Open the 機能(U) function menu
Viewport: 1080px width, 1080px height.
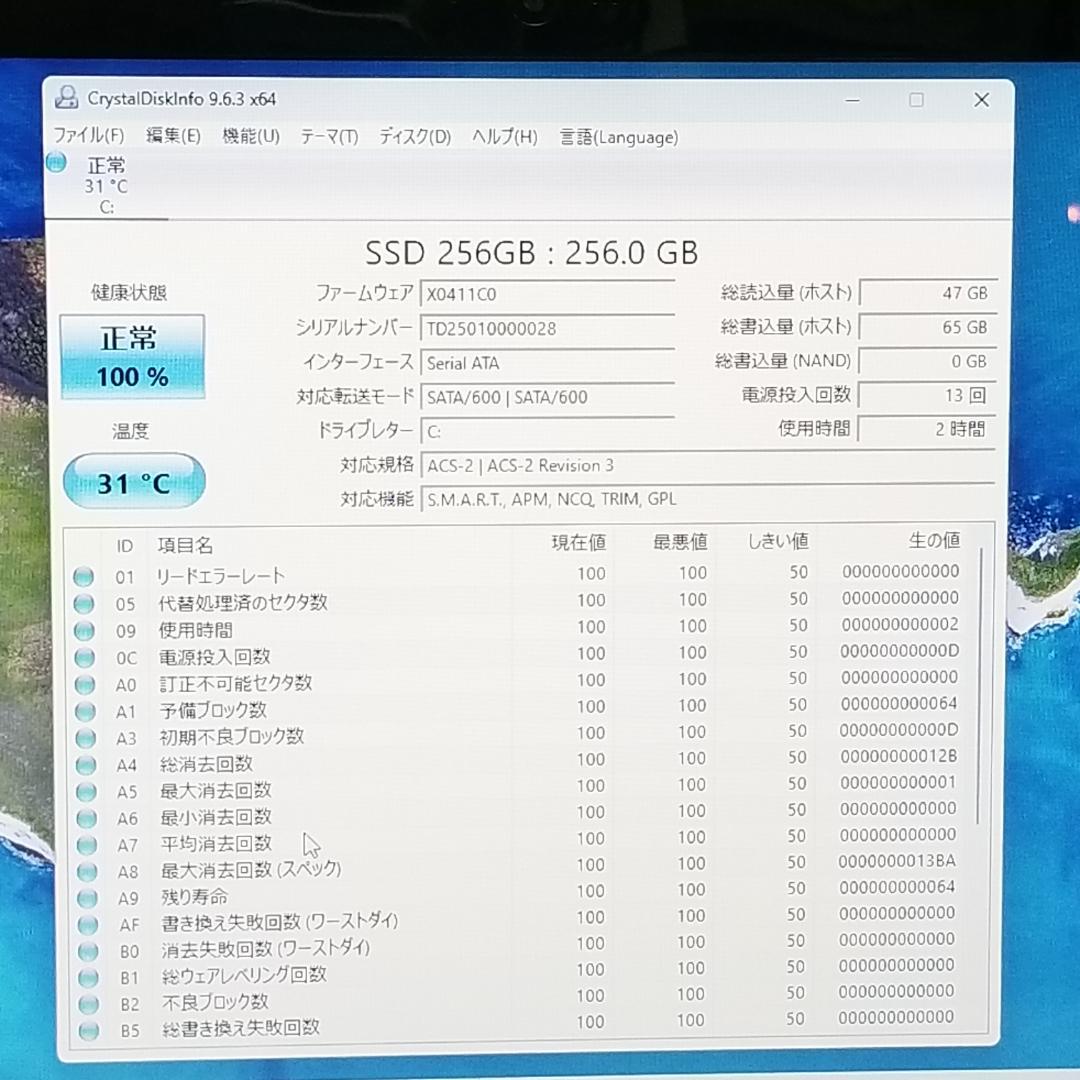(x=251, y=137)
